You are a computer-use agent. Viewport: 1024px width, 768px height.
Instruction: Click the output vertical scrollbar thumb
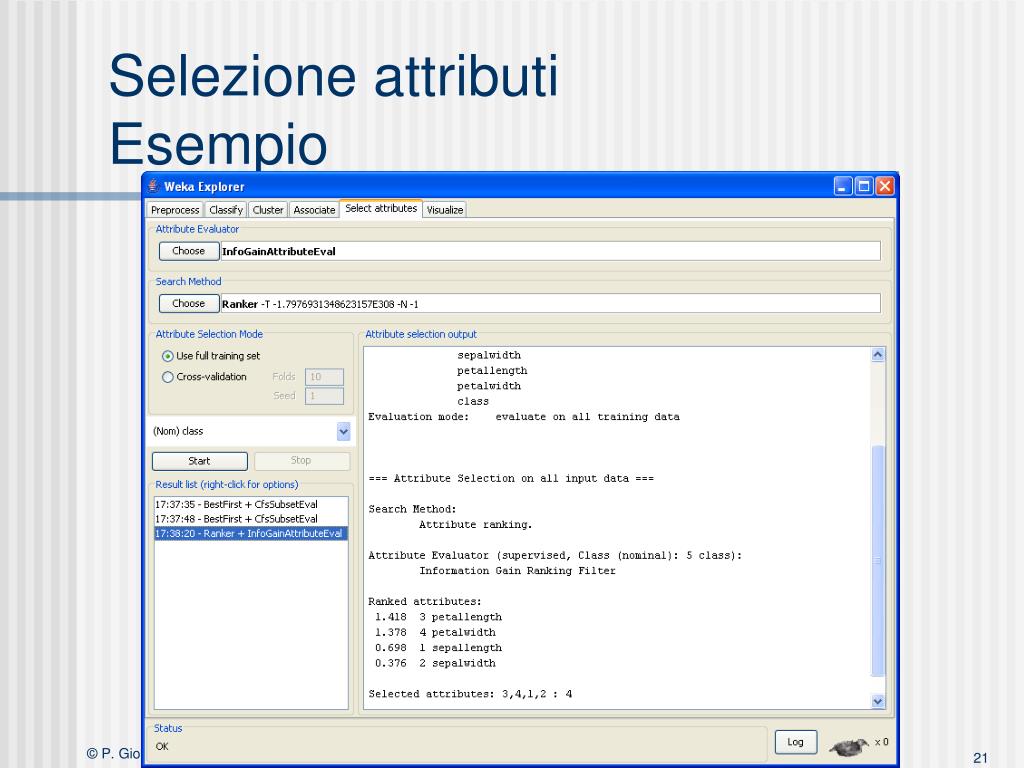click(878, 562)
